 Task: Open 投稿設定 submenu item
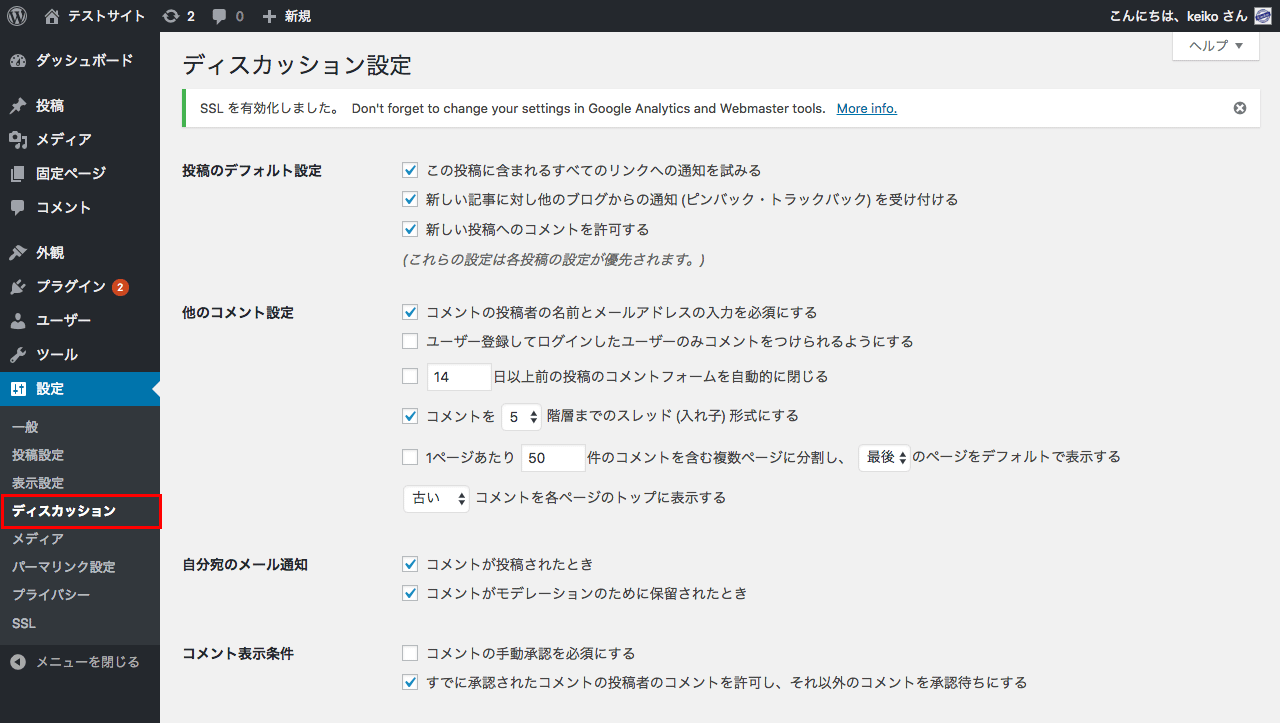(38, 455)
